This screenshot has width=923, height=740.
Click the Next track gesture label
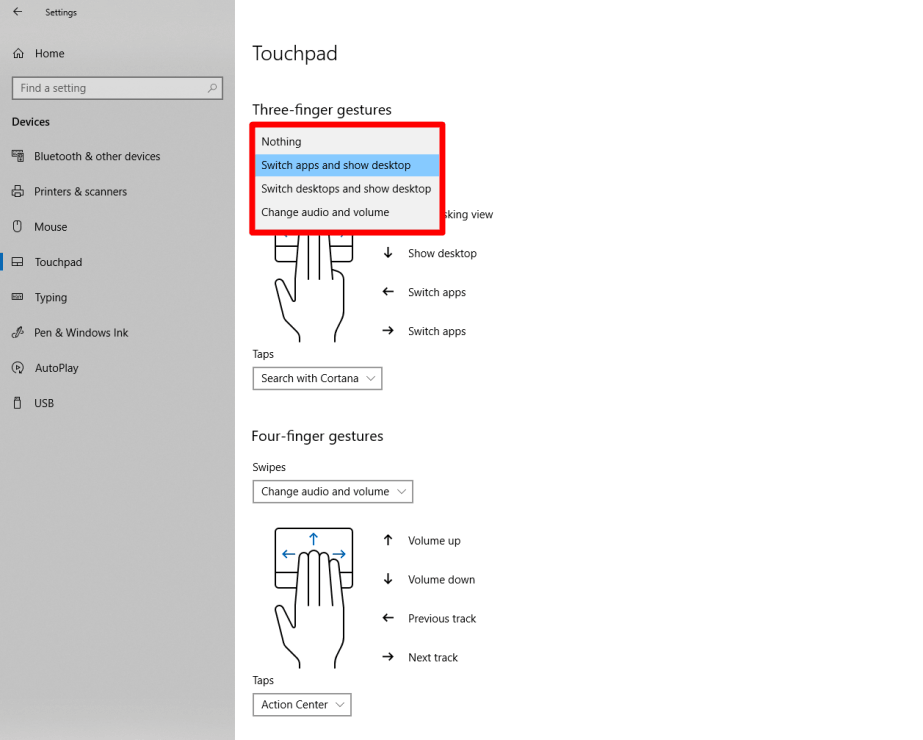pyautogui.click(x=433, y=657)
